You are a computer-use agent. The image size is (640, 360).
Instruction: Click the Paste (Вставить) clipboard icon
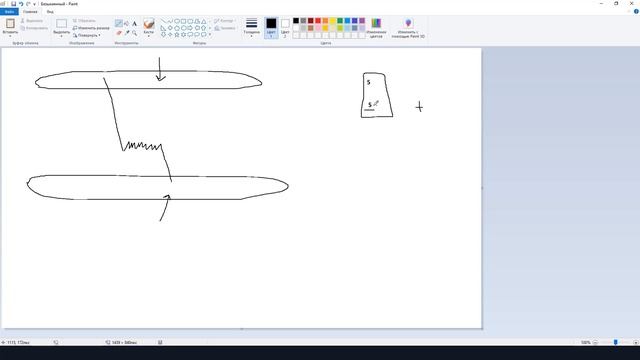[x=10, y=24]
